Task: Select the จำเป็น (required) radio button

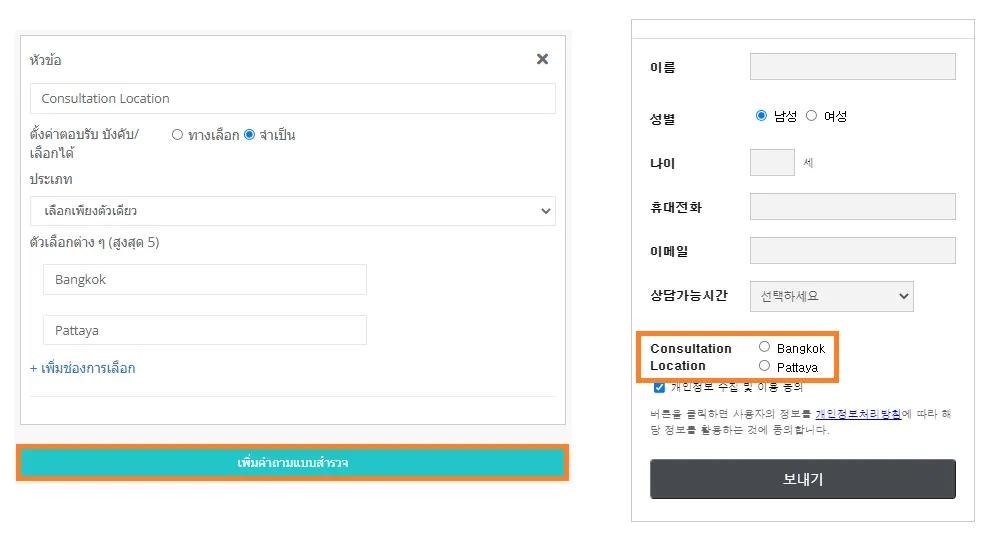Action: click(249, 135)
